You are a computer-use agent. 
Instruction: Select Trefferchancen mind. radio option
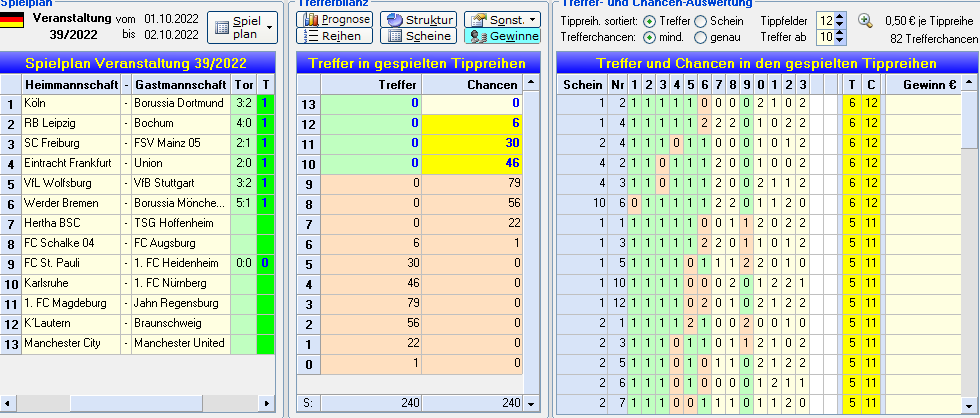pyautogui.click(x=649, y=37)
